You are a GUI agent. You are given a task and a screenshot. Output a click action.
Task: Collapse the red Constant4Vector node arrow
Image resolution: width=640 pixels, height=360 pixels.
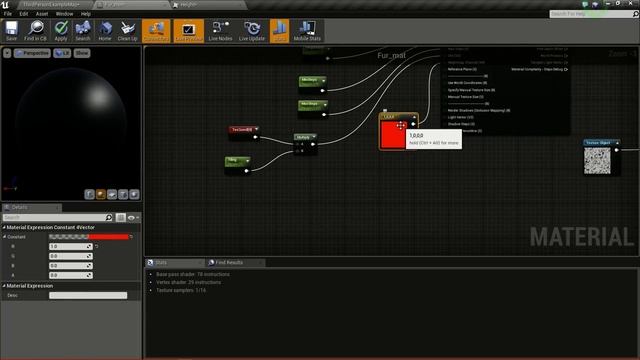coord(414,117)
